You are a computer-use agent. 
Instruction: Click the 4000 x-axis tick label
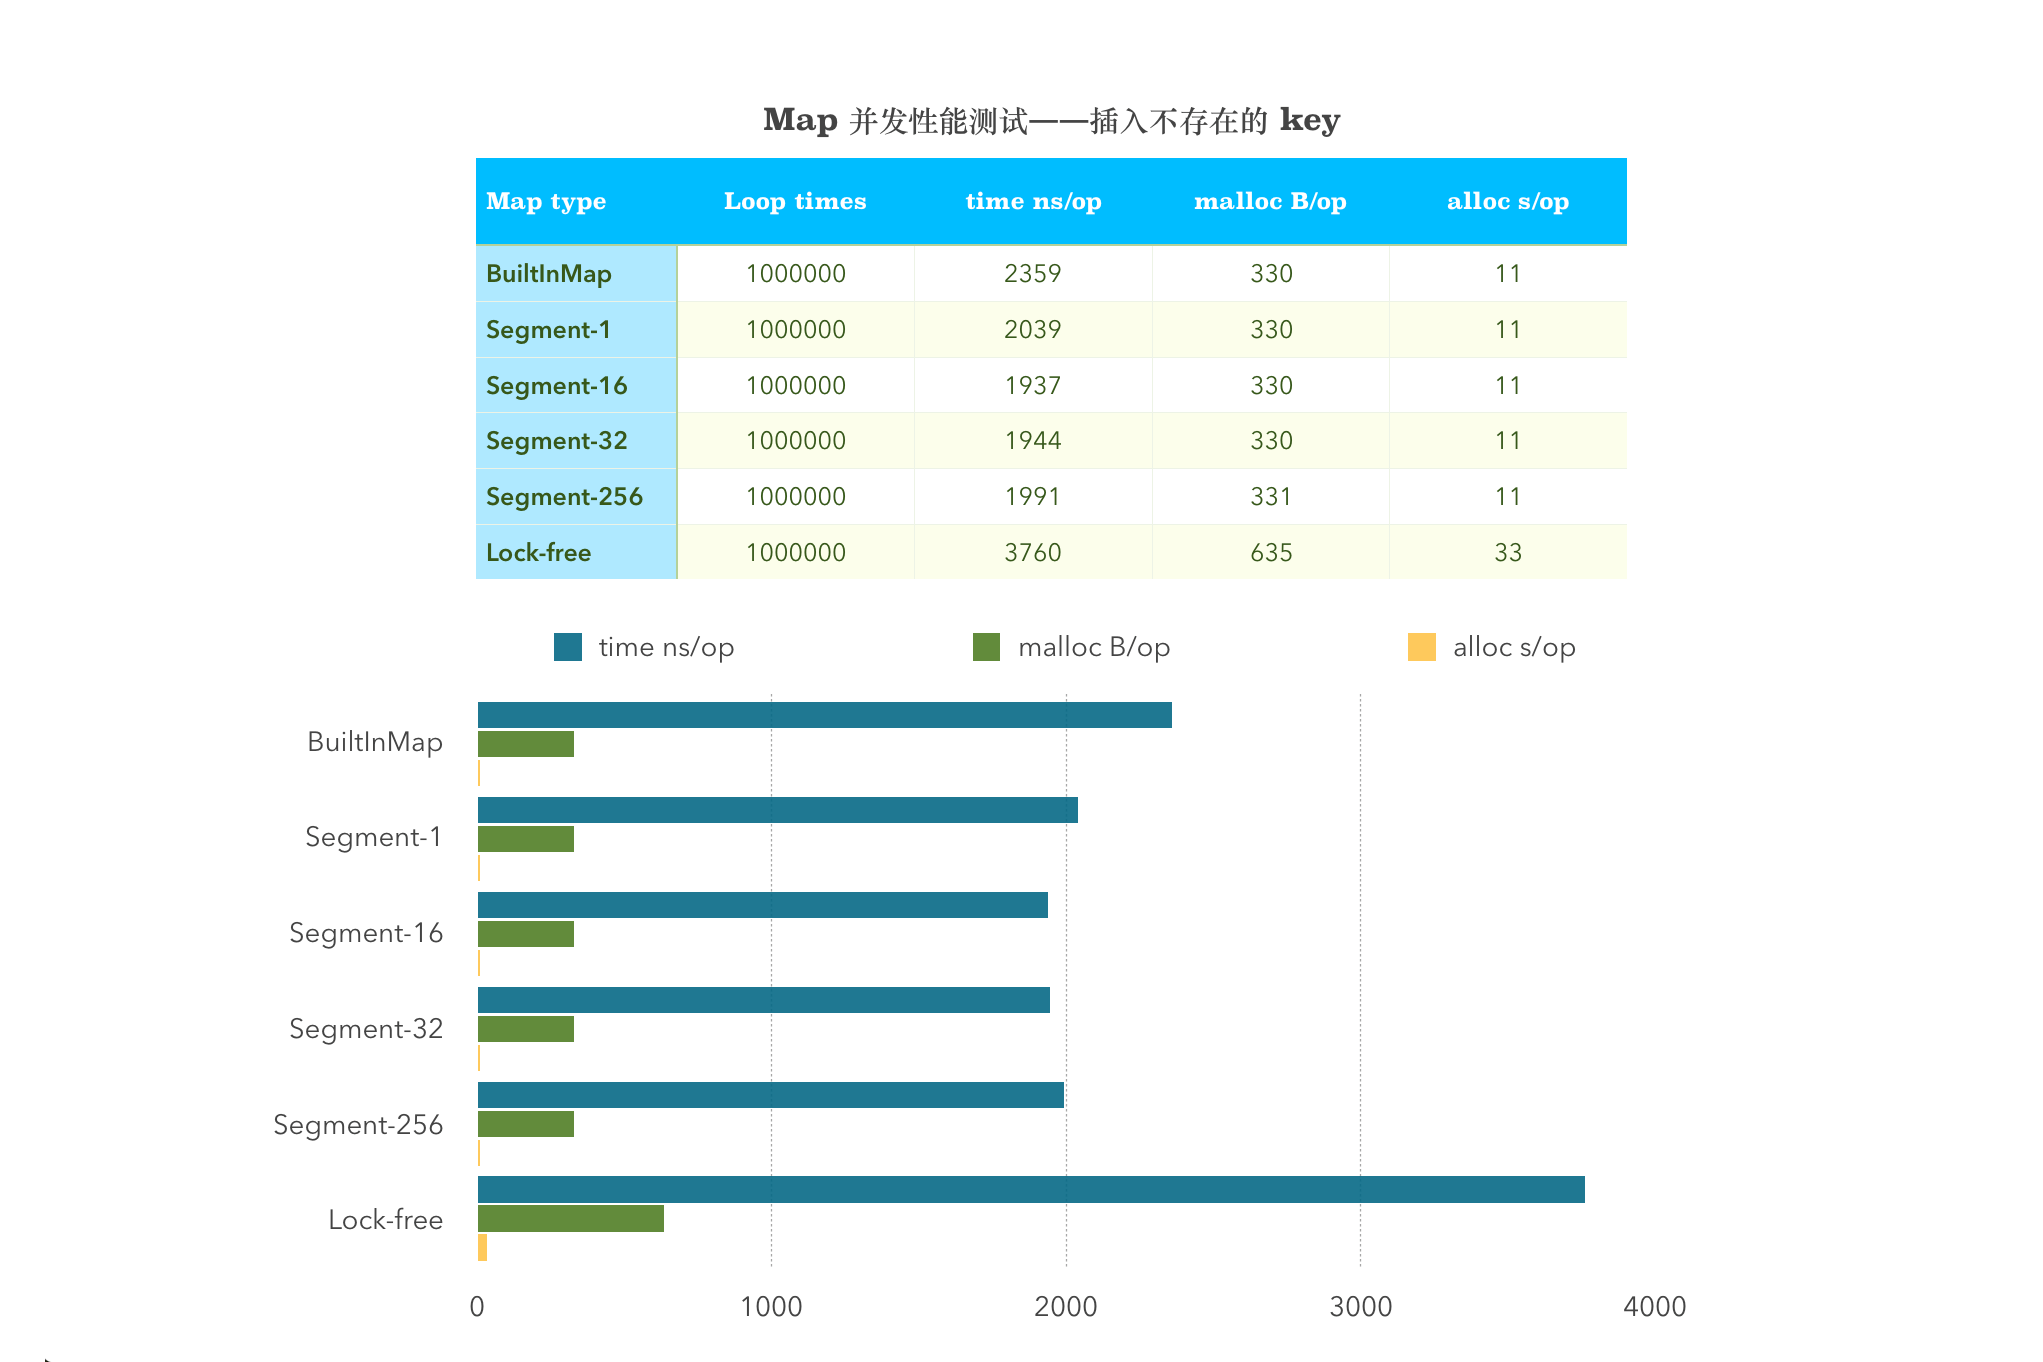pyautogui.click(x=1654, y=1307)
